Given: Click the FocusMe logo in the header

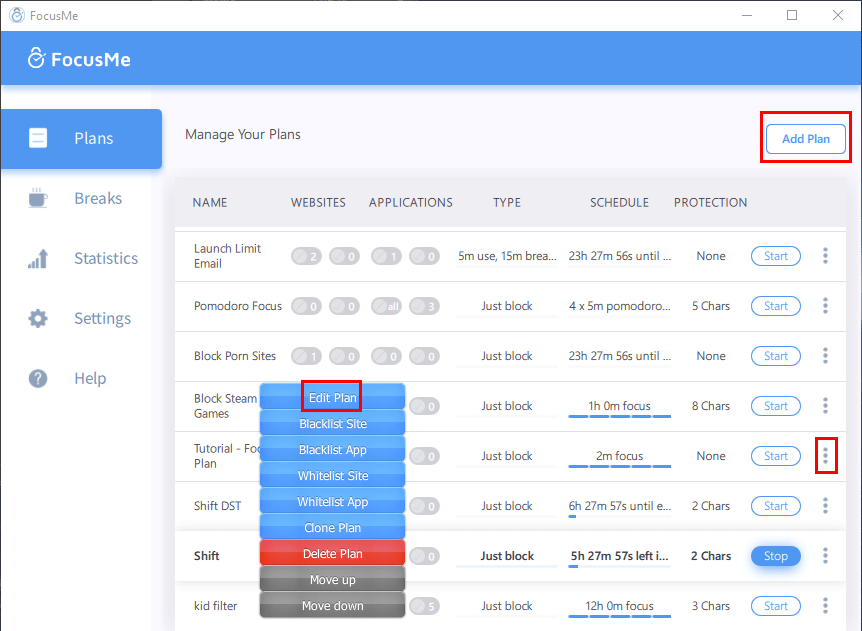Looking at the screenshot, I should (80, 59).
